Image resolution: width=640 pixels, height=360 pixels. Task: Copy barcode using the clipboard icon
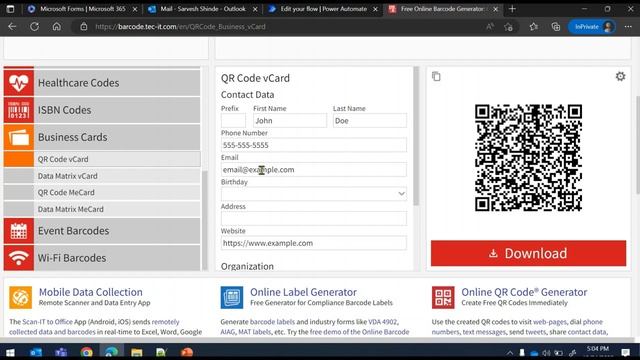coord(436,76)
